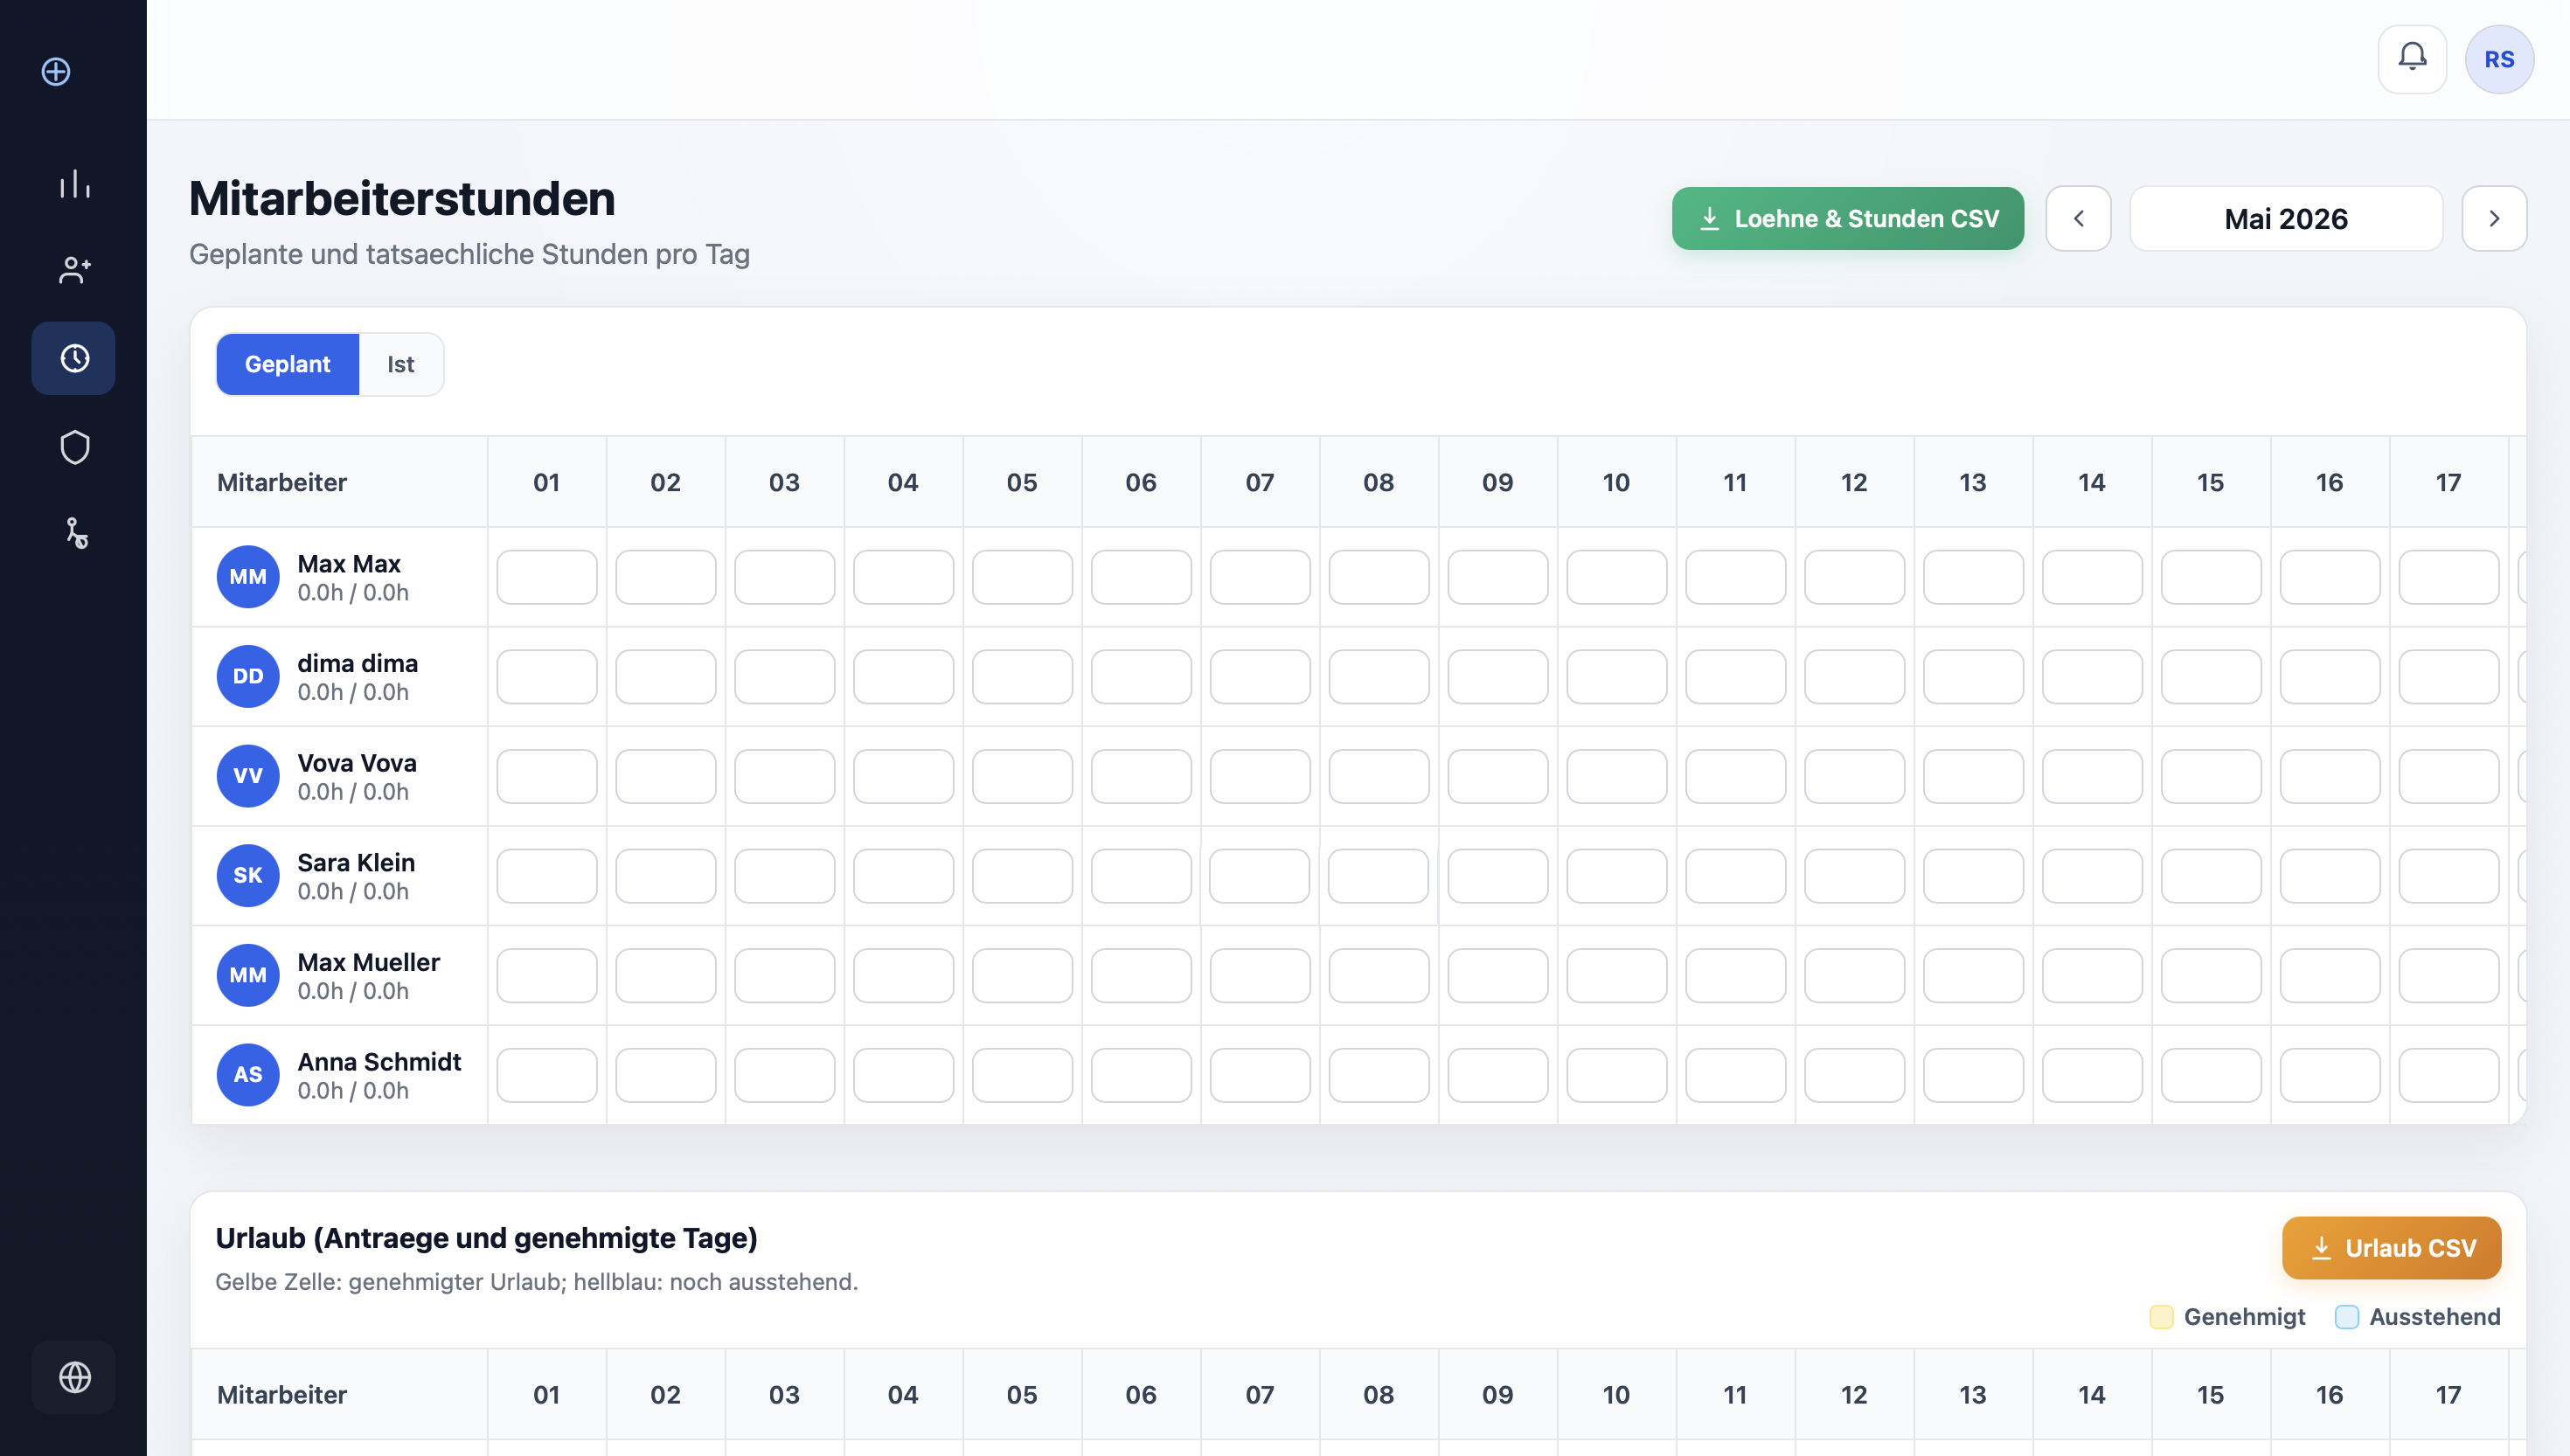Click the SK avatar of Sara Klein

[x=248, y=876]
